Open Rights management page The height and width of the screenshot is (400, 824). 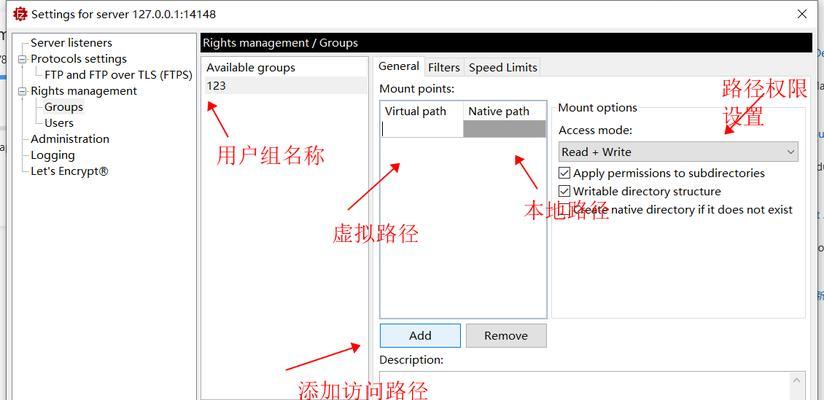(84, 91)
